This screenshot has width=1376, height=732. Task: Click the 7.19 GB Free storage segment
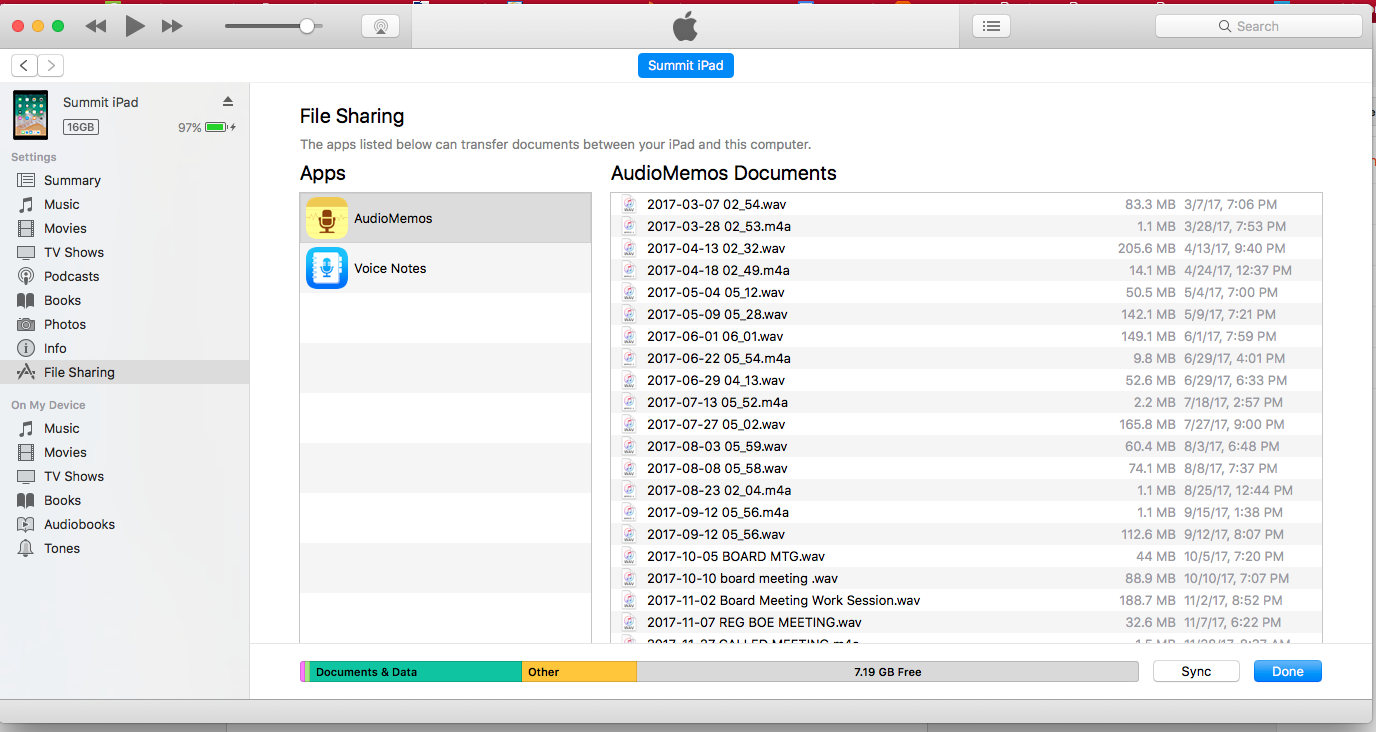(x=887, y=672)
